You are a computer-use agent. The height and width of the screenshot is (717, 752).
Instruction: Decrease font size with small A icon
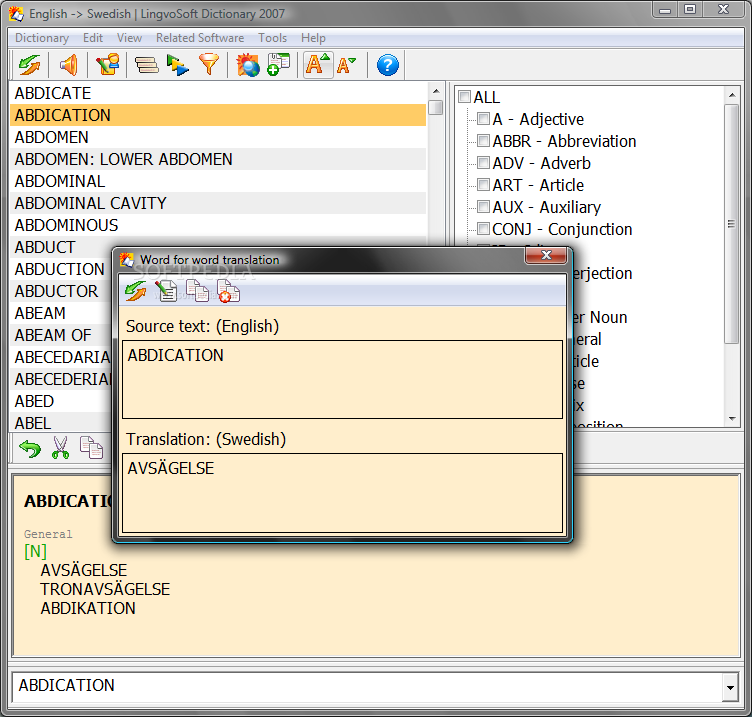tap(346, 66)
